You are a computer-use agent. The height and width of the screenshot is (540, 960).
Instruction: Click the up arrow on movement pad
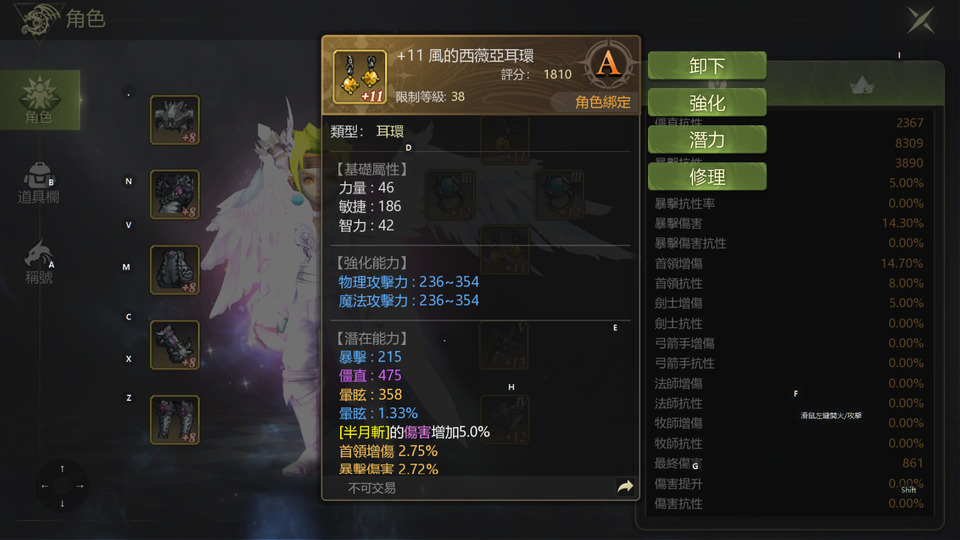click(62, 468)
